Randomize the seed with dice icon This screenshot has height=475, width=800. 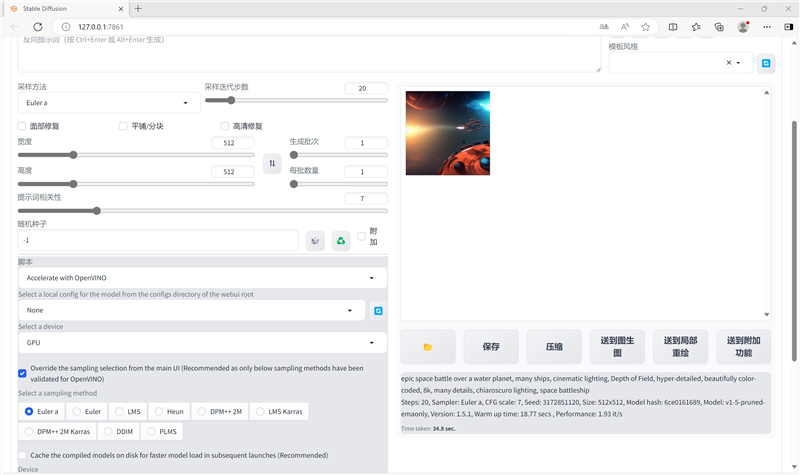[x=315, y=241]
